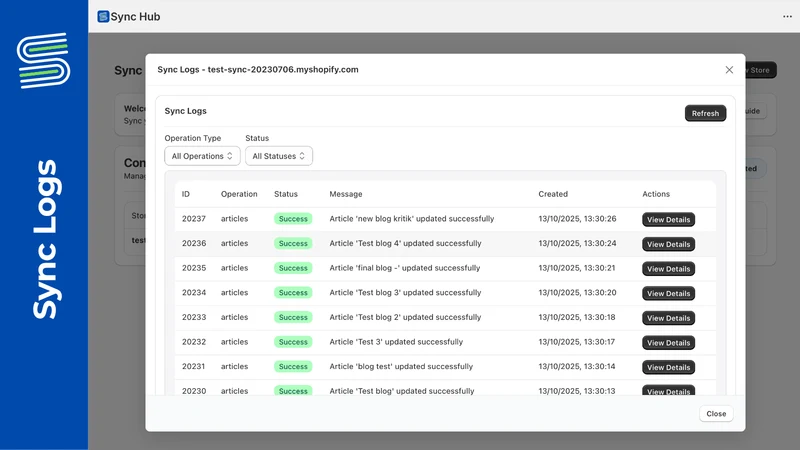View details for log 20233
Image resolution: width=800 pixels, height=450 pixels.
[668, 318]
